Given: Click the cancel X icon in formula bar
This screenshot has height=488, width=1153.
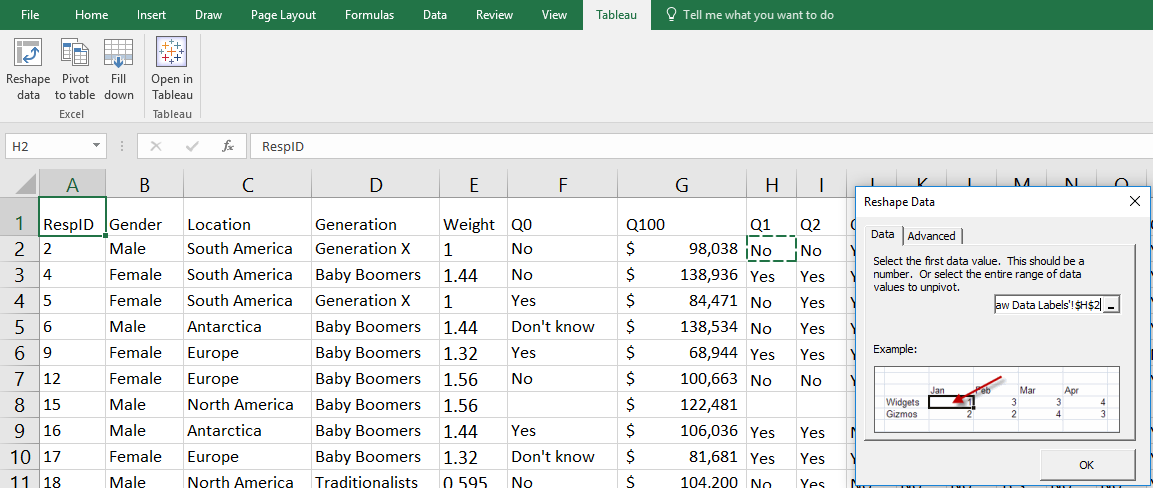Looking at the screenshot, I should coord(155,146).
